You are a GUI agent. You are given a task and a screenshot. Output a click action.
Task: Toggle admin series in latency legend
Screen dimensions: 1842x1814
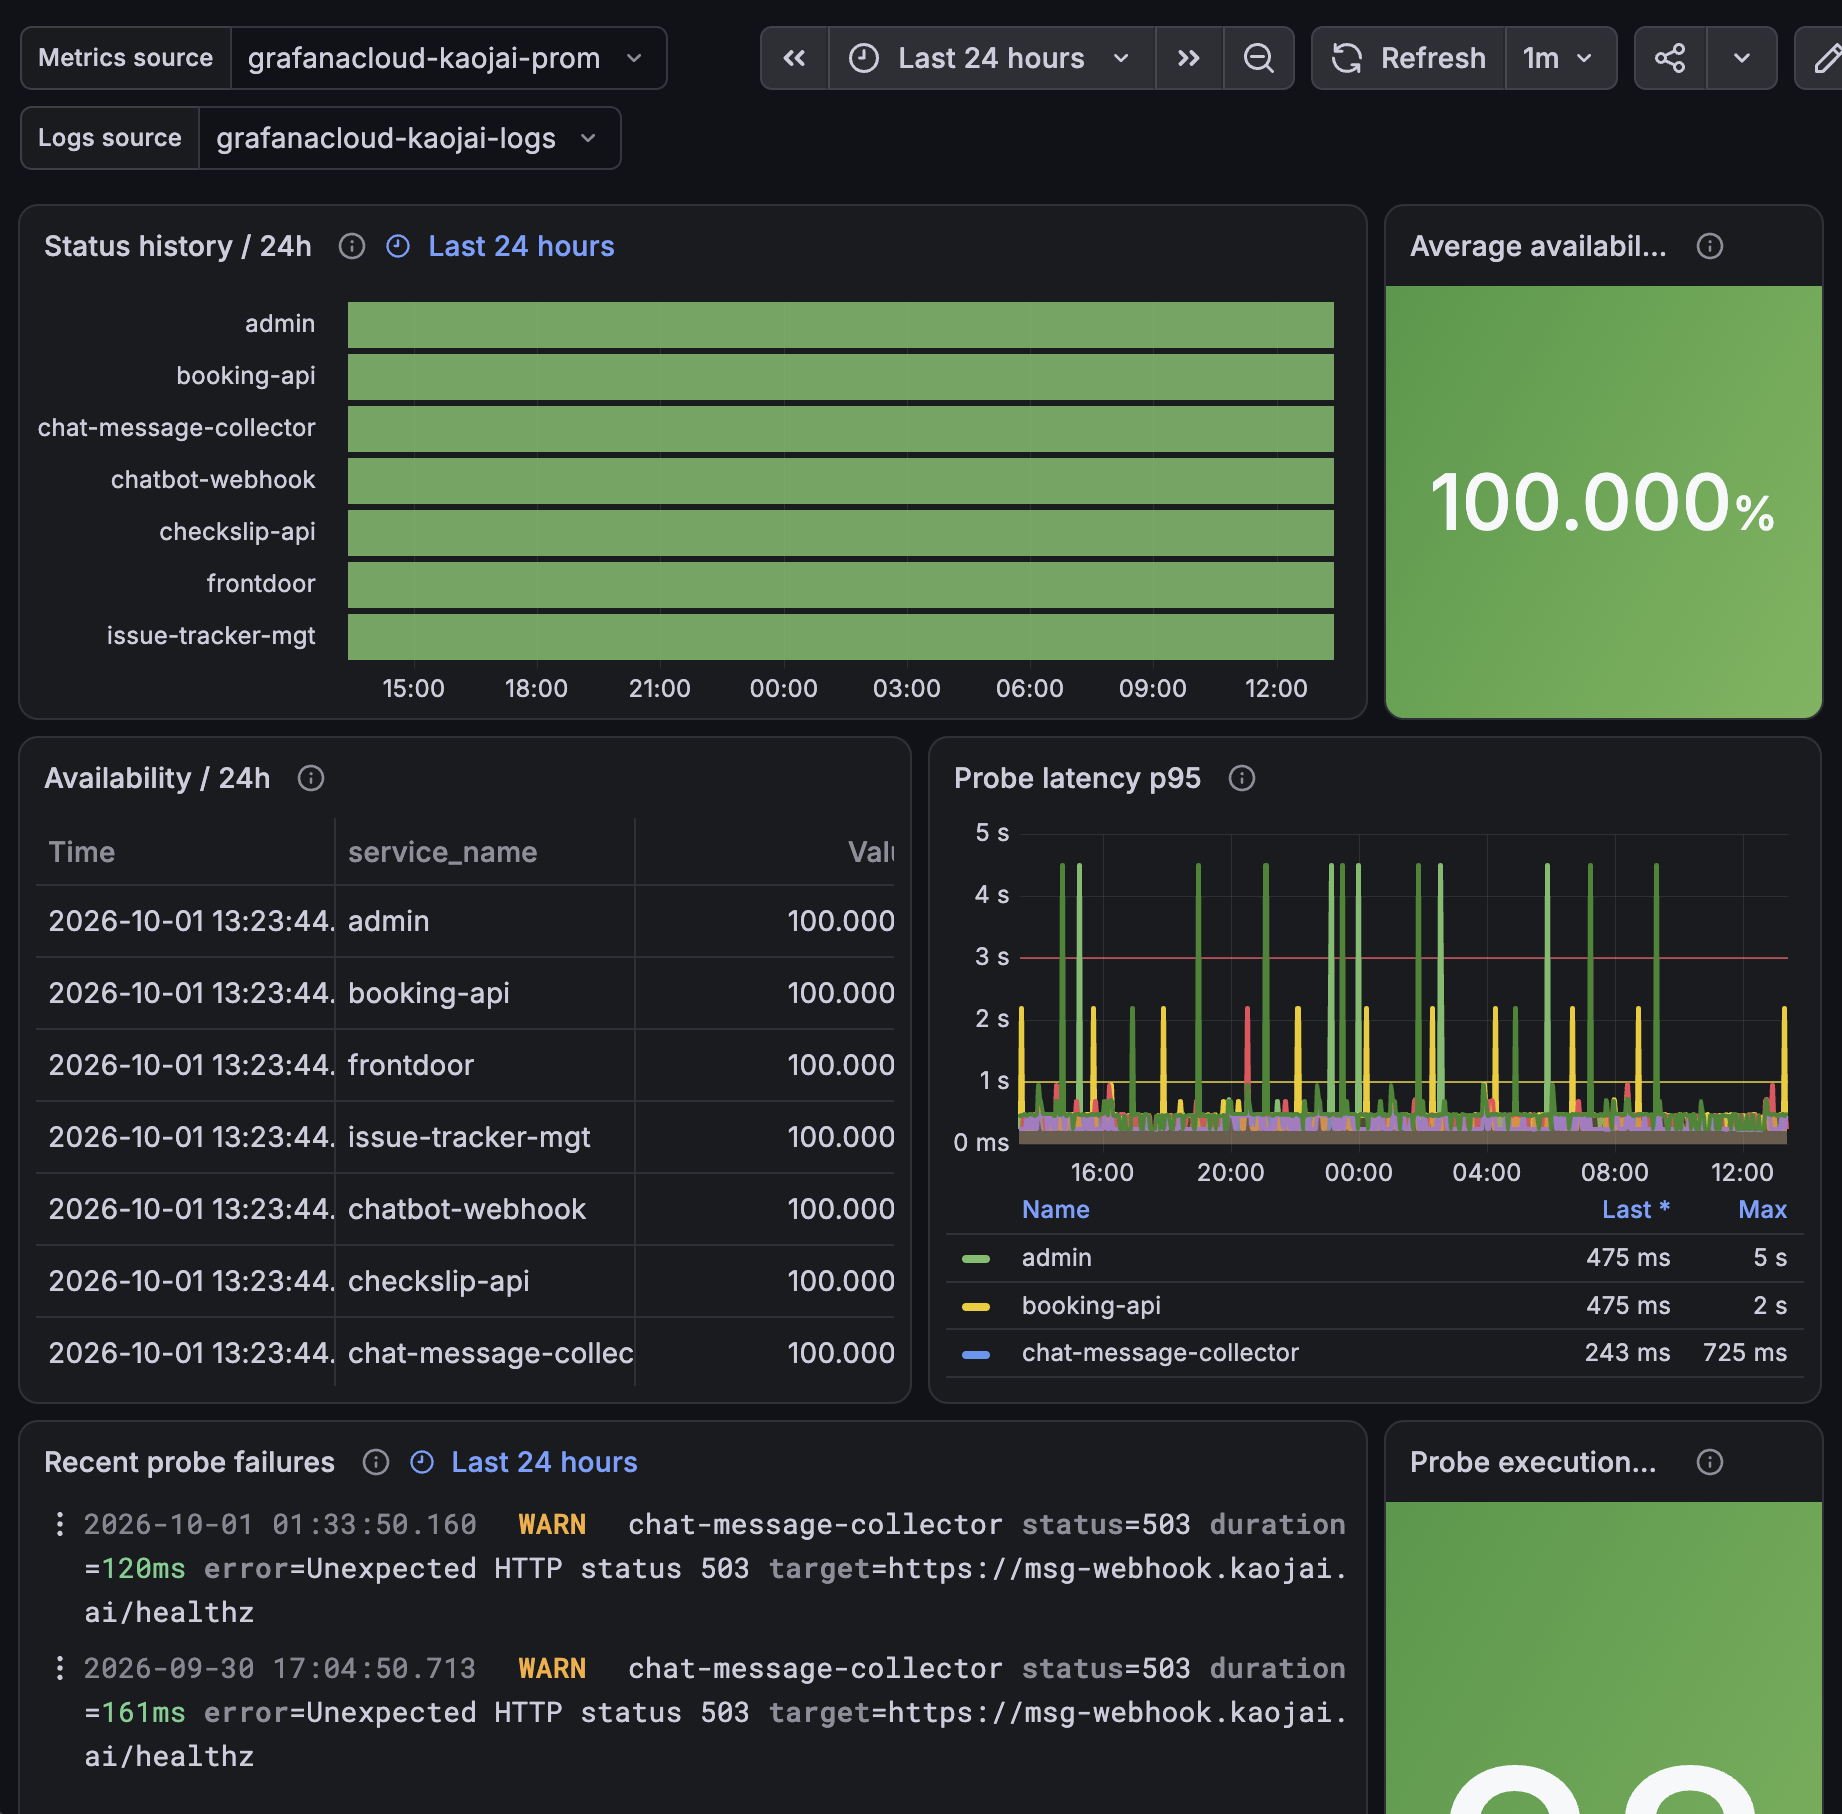pos(1057,1257)
